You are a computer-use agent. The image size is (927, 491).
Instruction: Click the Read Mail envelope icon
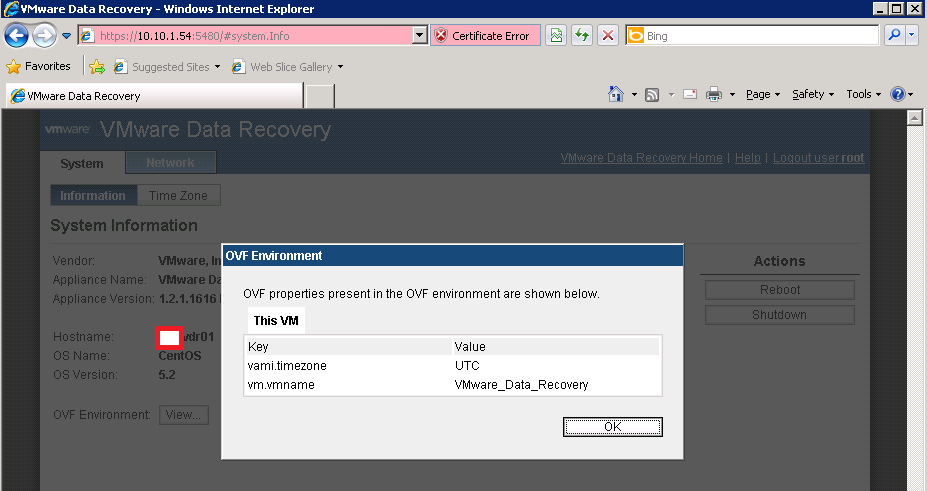point(689,94)
